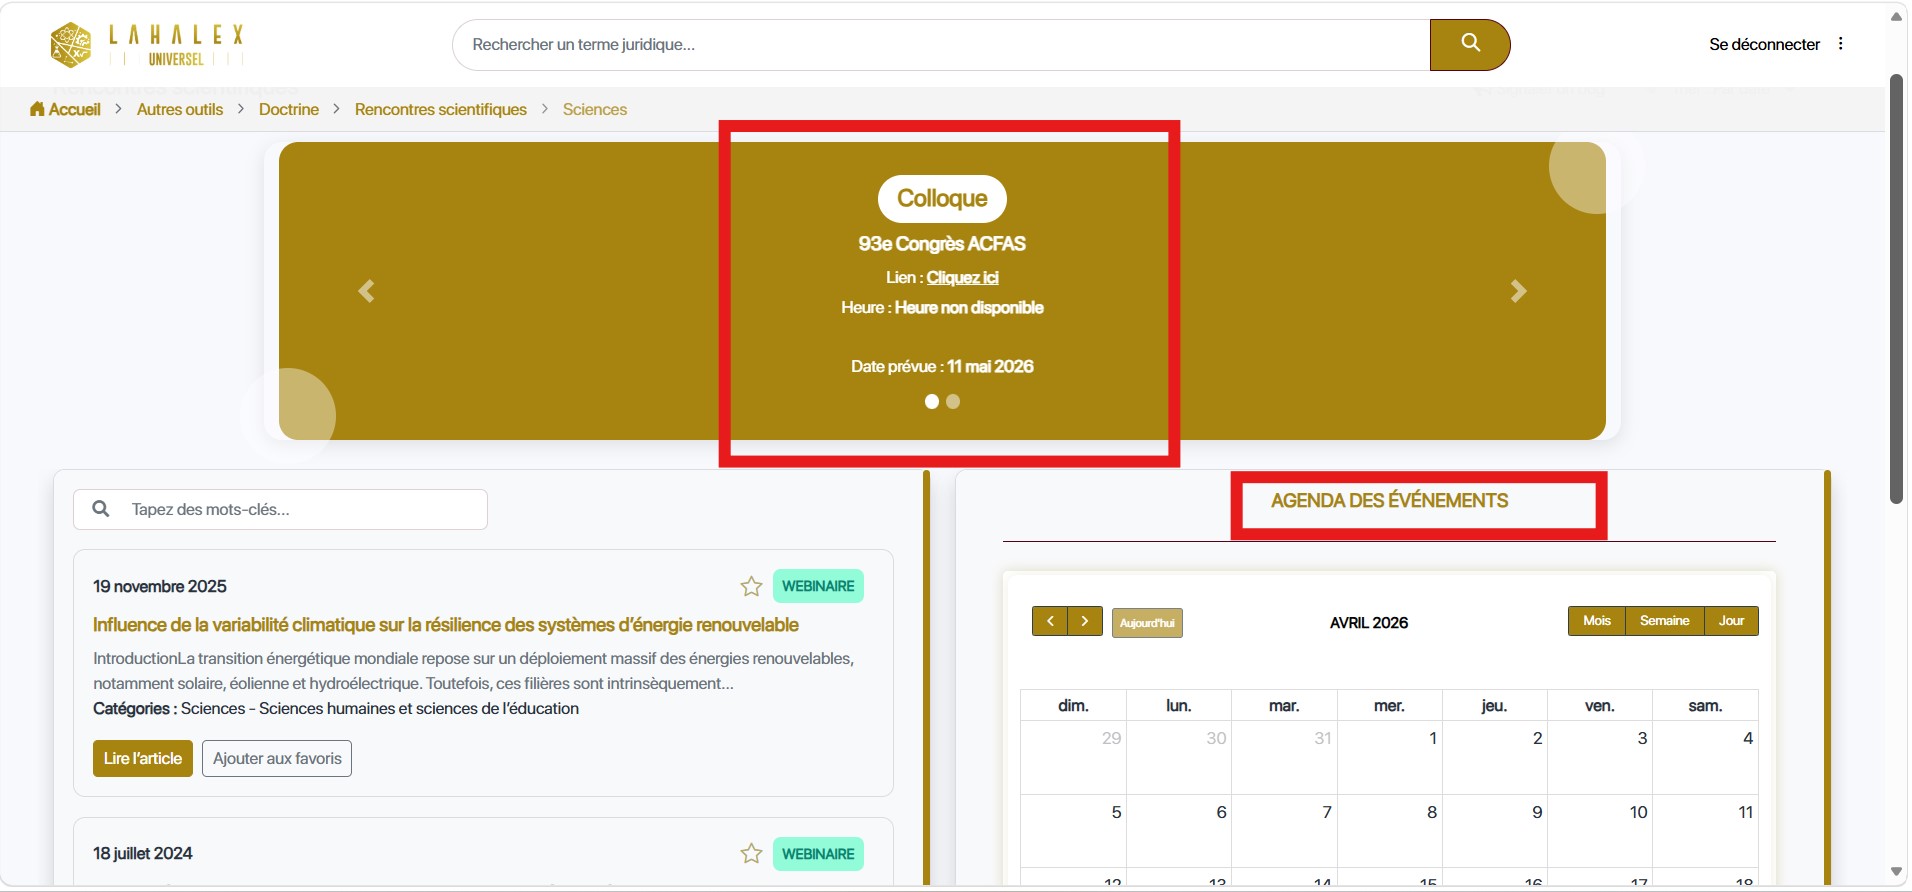
Task: Open the article title about variabilité climatique
Action: (x=446, y=625)
